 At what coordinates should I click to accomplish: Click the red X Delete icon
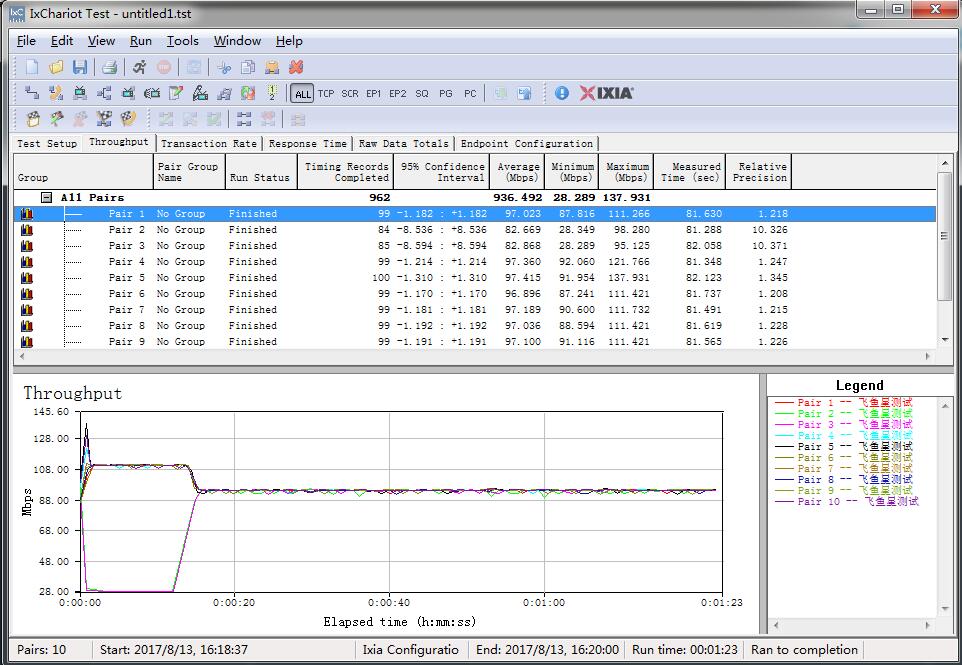pos(296,67)
